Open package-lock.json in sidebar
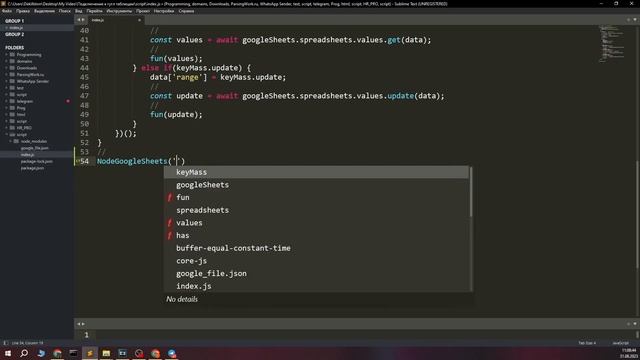The image size is (640, 360). click(37, 161)
